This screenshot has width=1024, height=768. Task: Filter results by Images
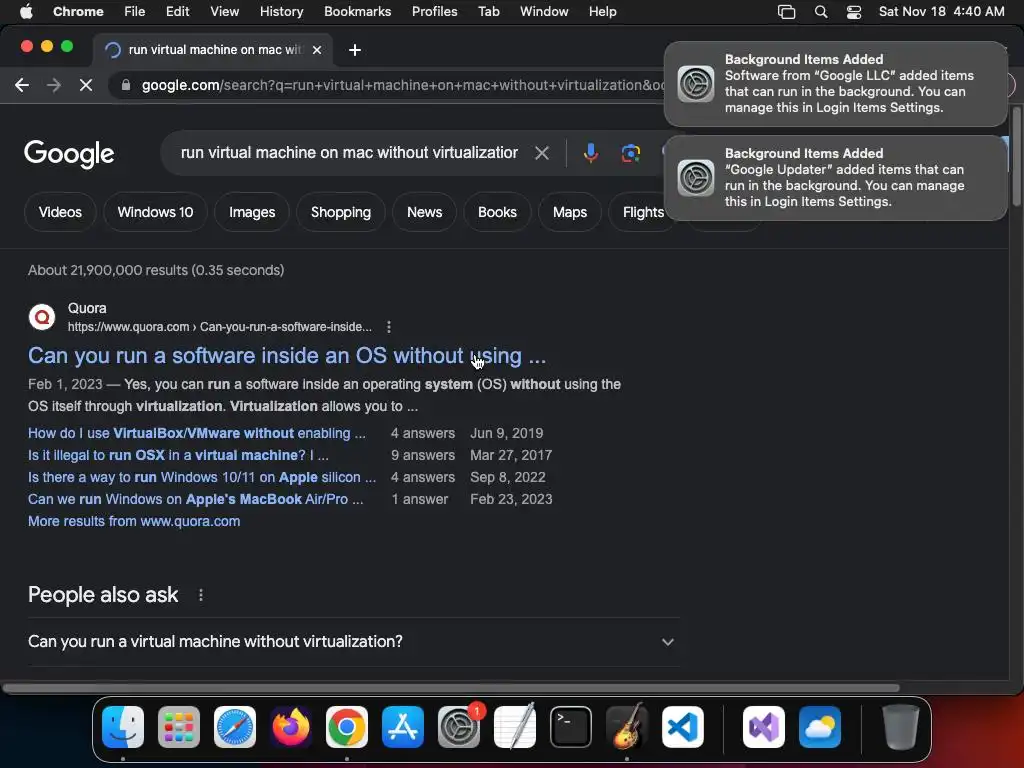pyautogui.click(x=252, y=212)
